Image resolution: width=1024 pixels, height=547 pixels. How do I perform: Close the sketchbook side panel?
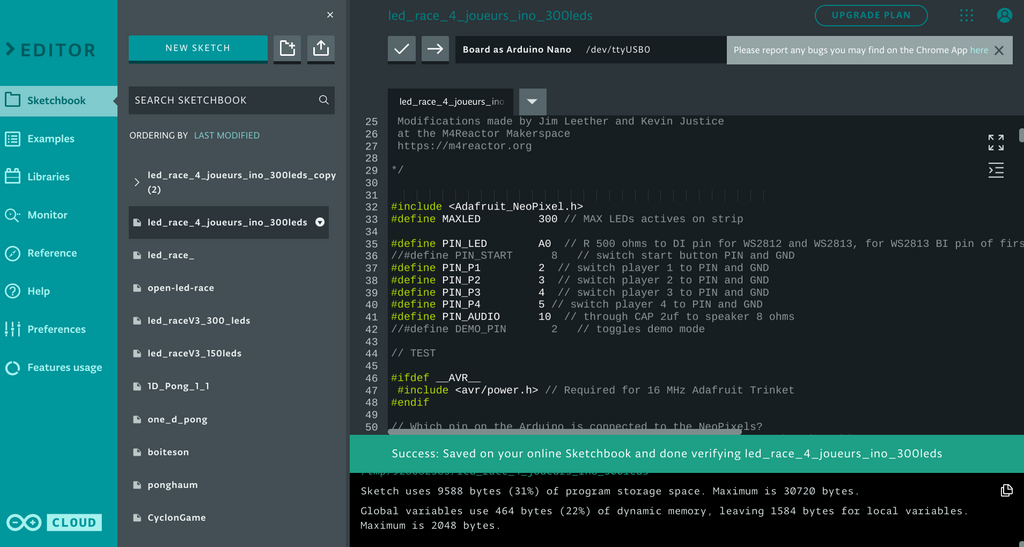pos(330,15)
